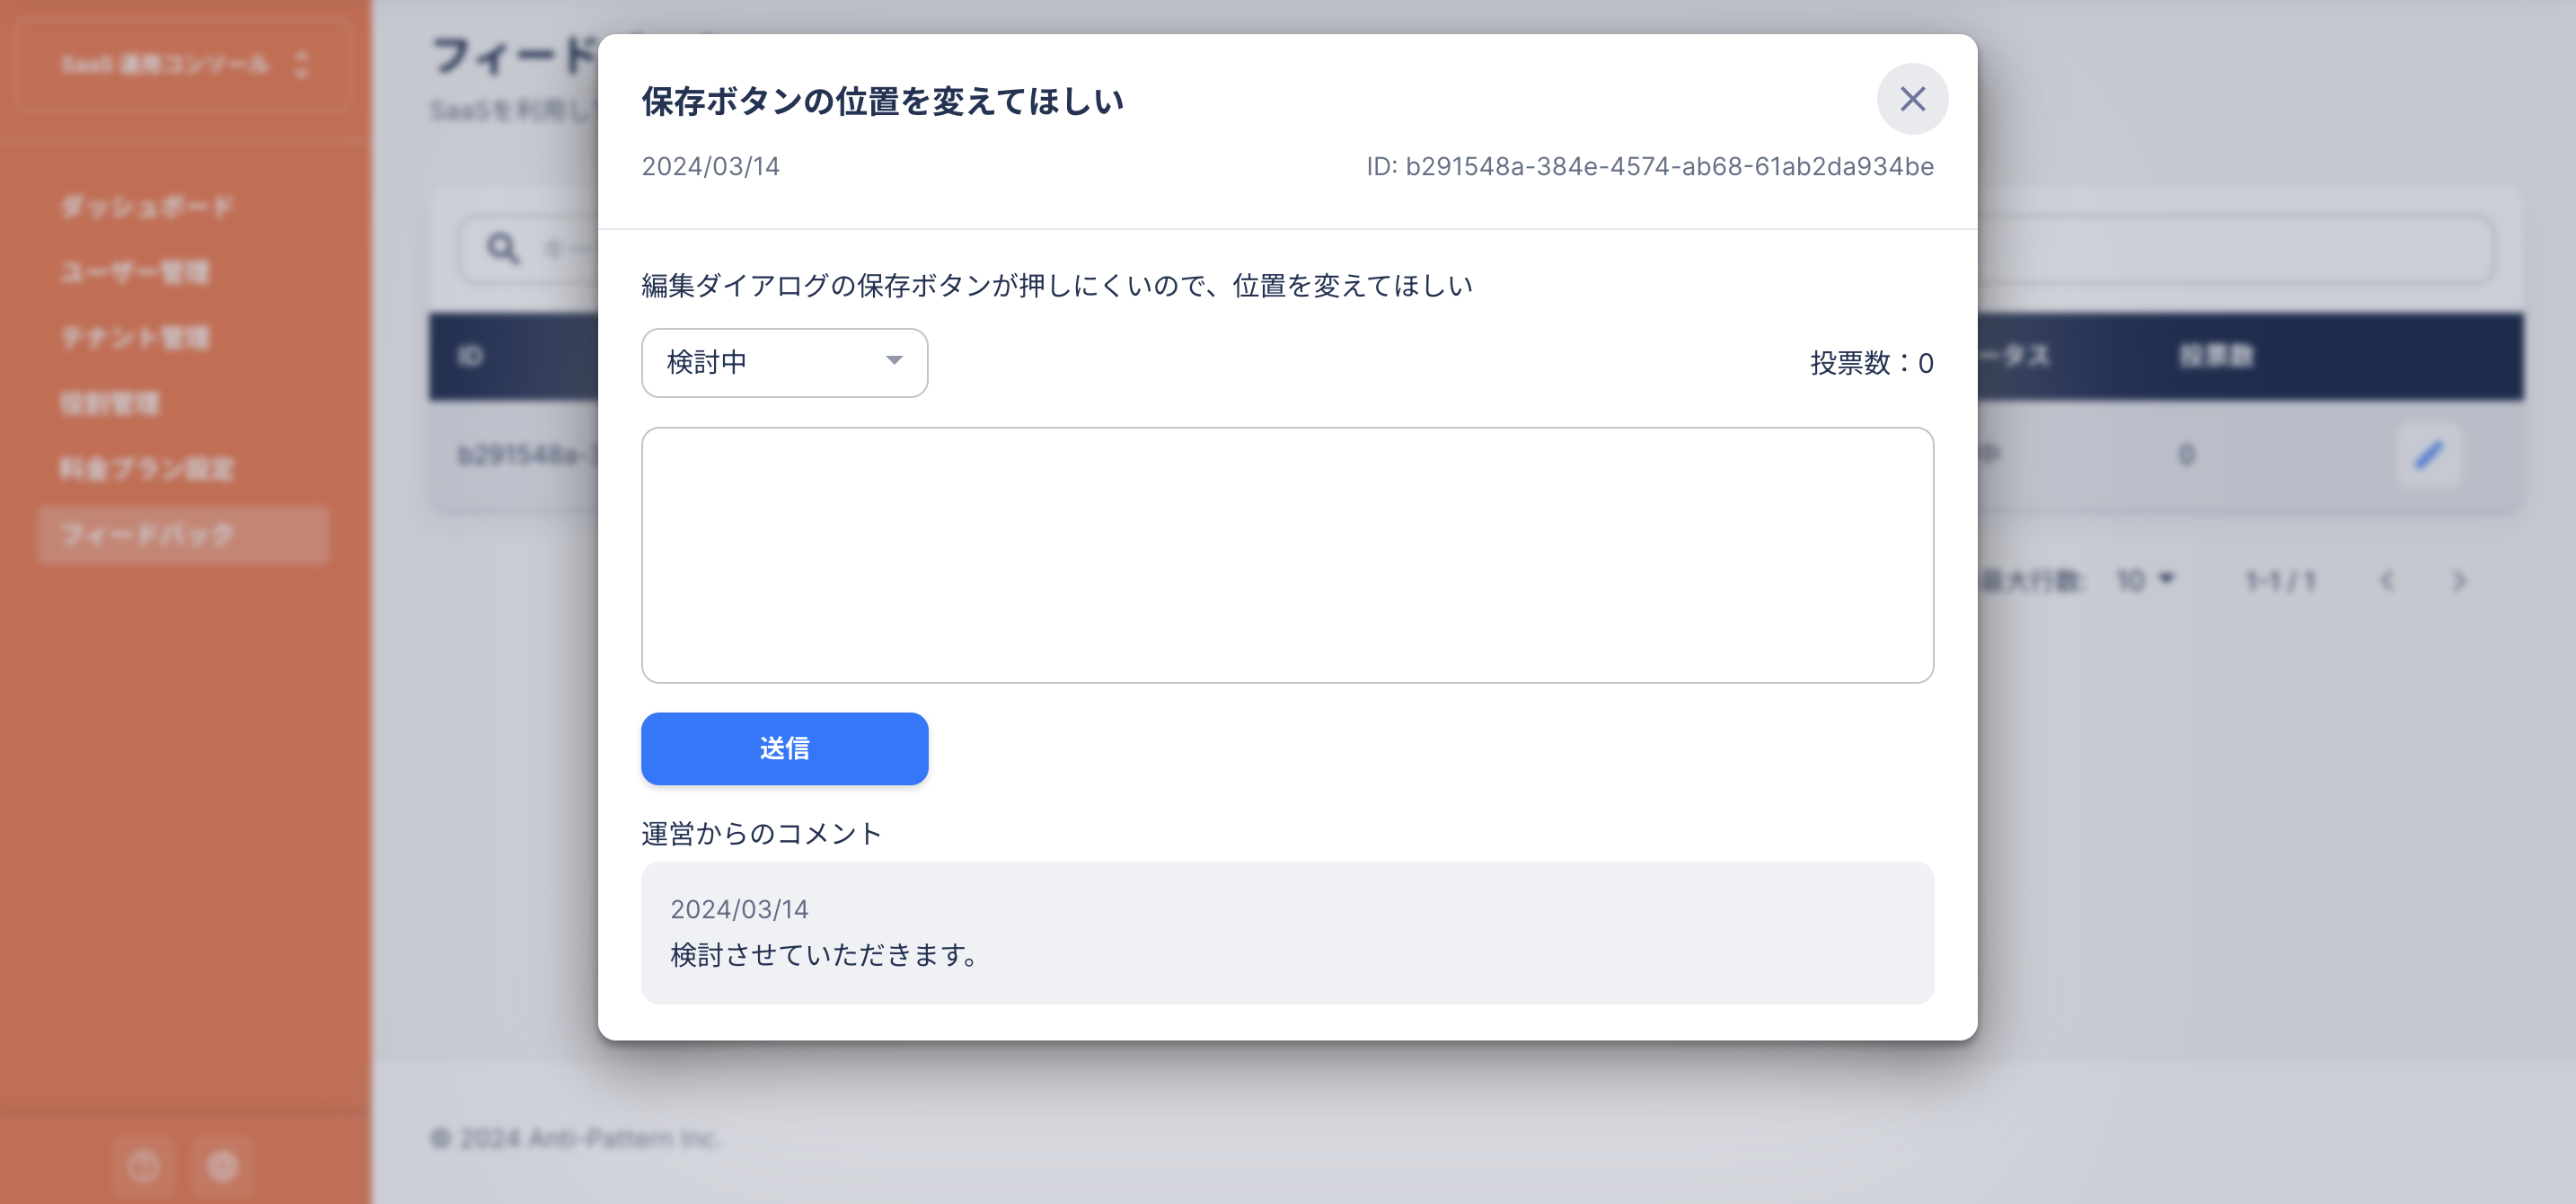The height and width of the screenshot is (1204, 2576).
Task: Click the 送信 button
Action: 784,748
